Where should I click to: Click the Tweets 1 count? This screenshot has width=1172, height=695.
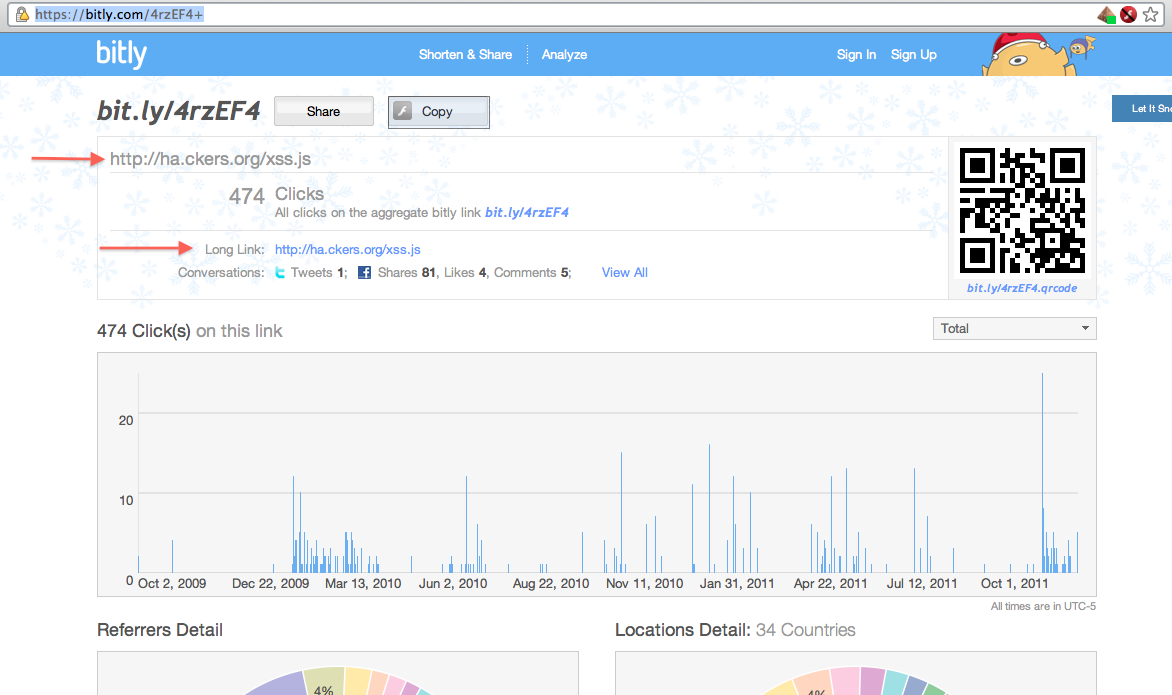319,273
